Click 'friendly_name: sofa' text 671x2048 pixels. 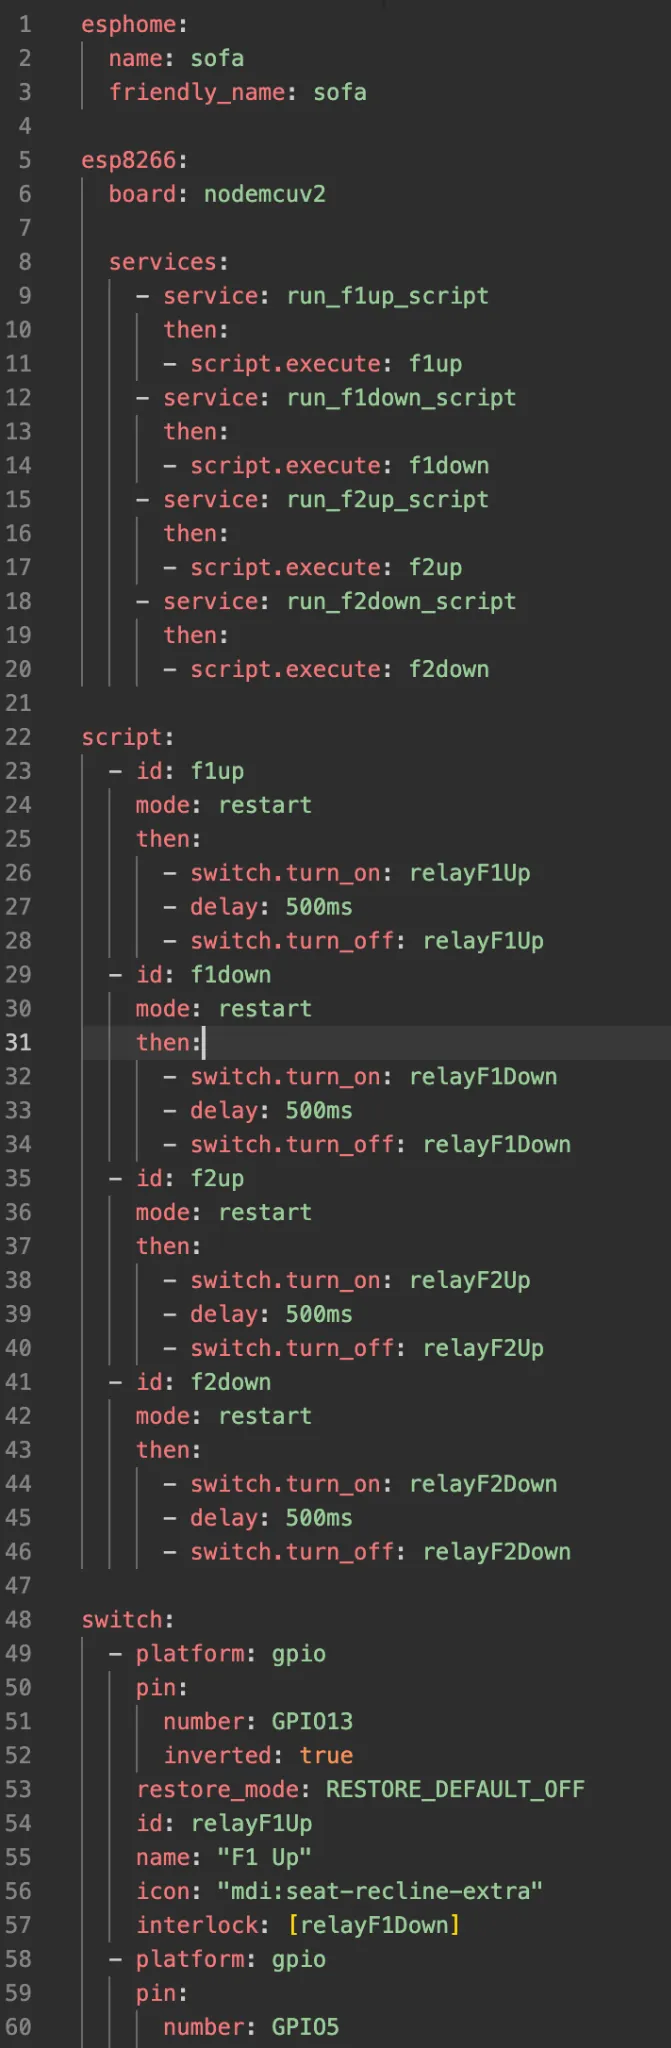[238, 92]
